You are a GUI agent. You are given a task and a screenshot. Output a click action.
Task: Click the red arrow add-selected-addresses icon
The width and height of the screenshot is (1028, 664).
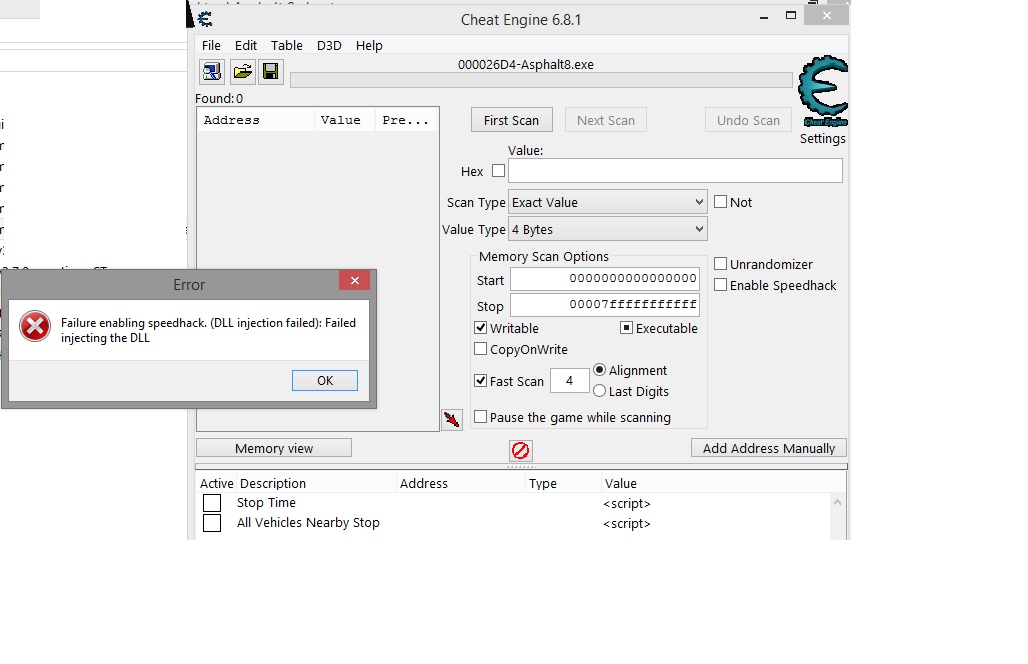[452, 420]
